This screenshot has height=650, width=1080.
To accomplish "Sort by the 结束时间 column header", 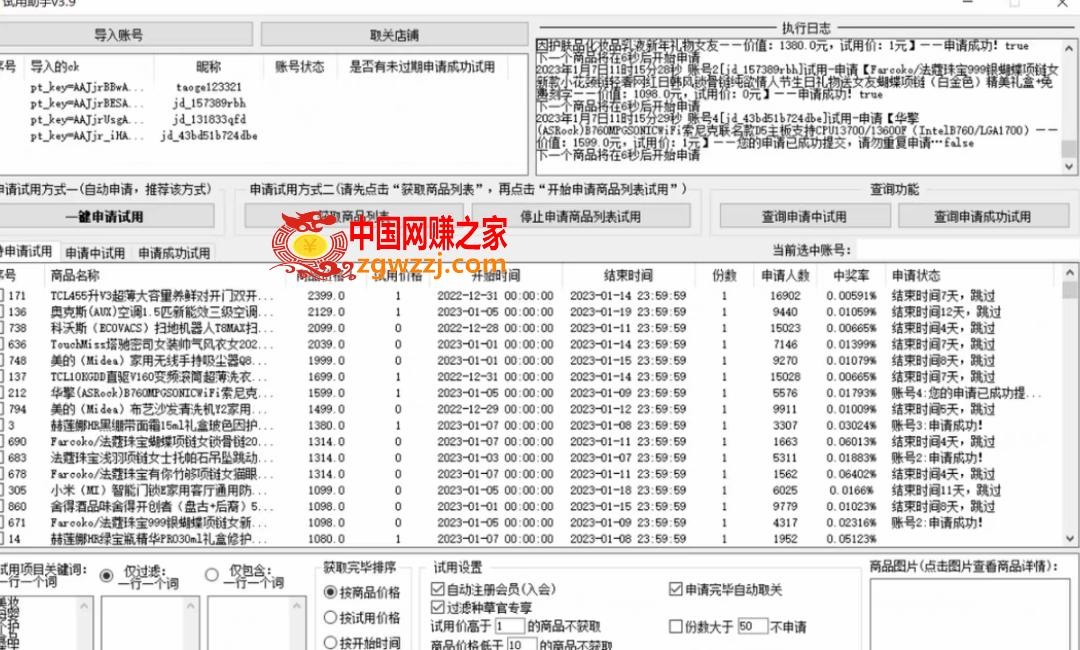I will (x=628, y=275).
